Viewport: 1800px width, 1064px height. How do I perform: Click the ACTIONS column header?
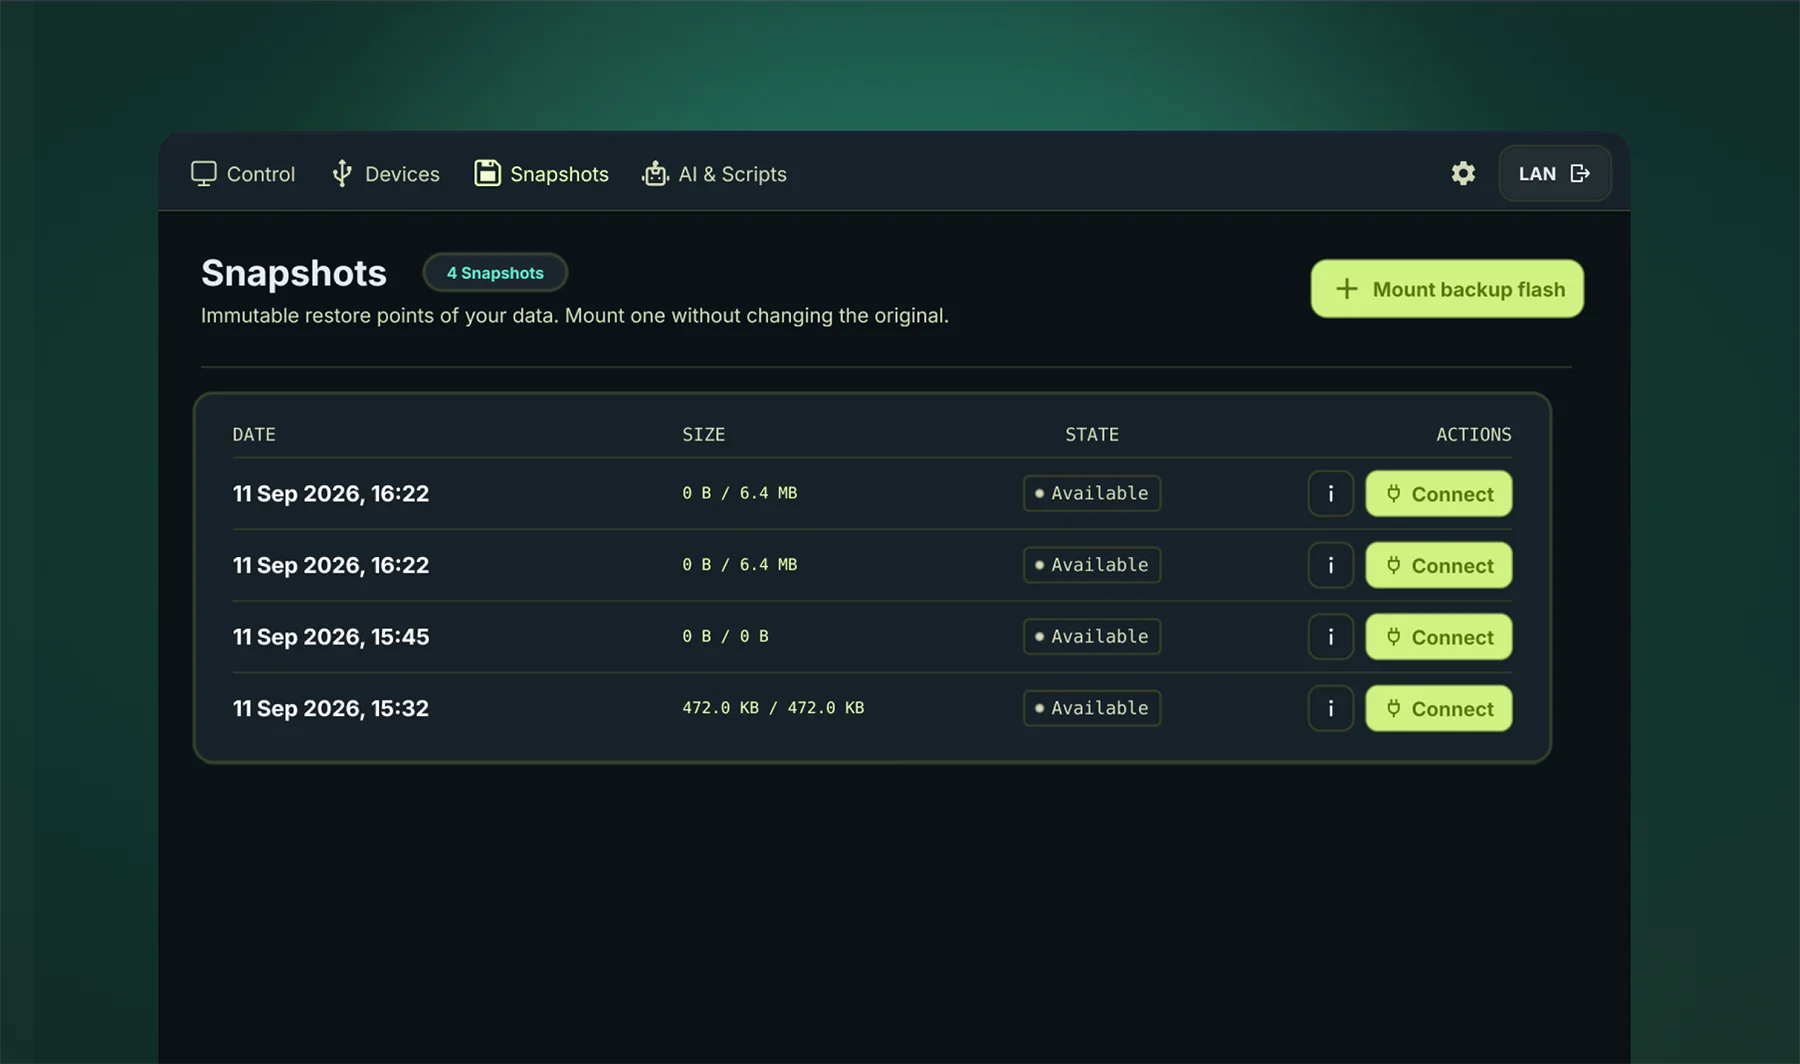click(x=1473, y=434)
